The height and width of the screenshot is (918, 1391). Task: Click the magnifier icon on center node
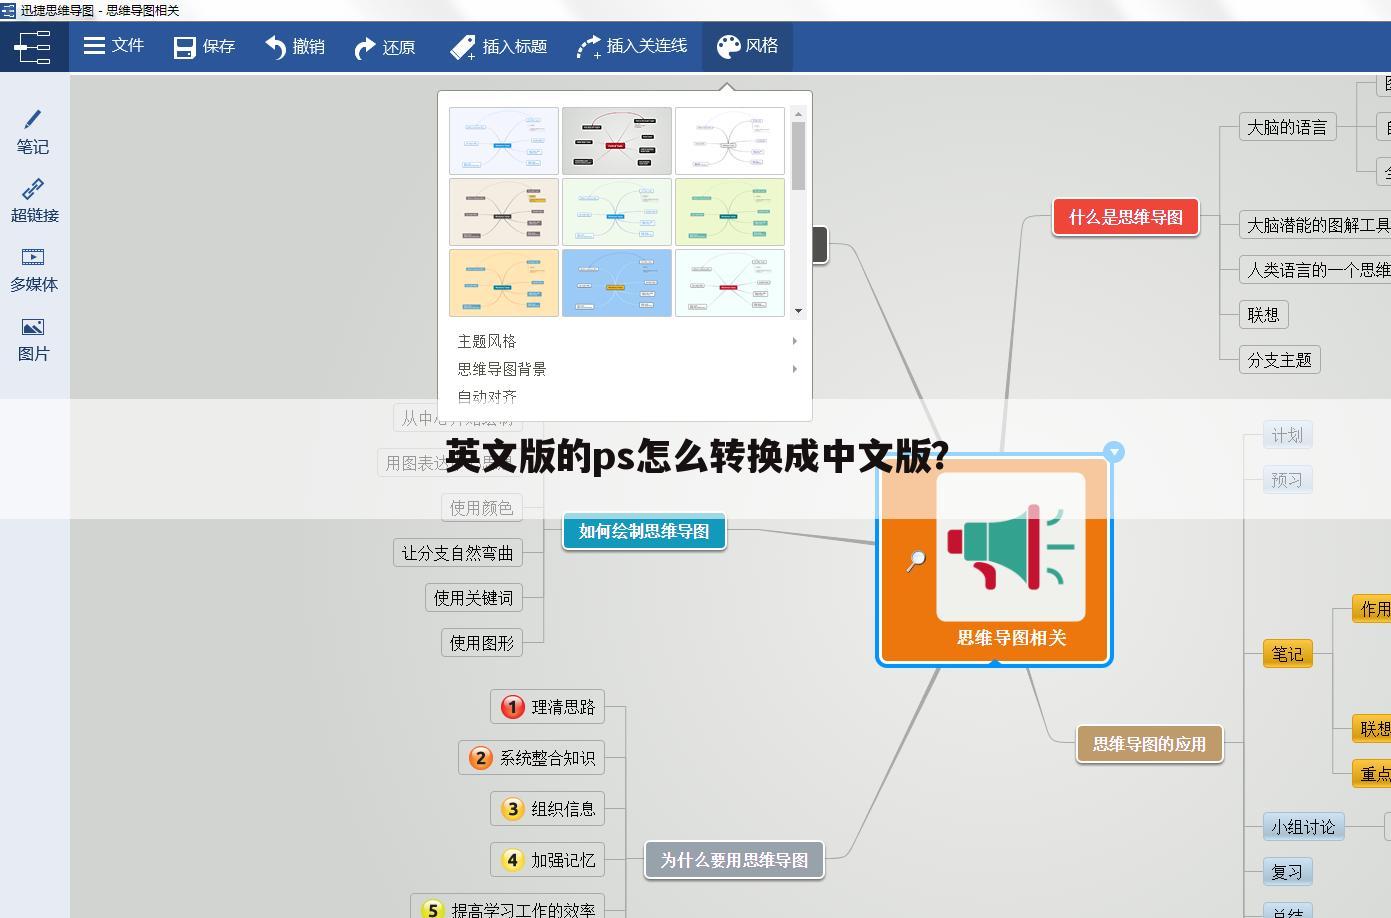pos(915,561)
